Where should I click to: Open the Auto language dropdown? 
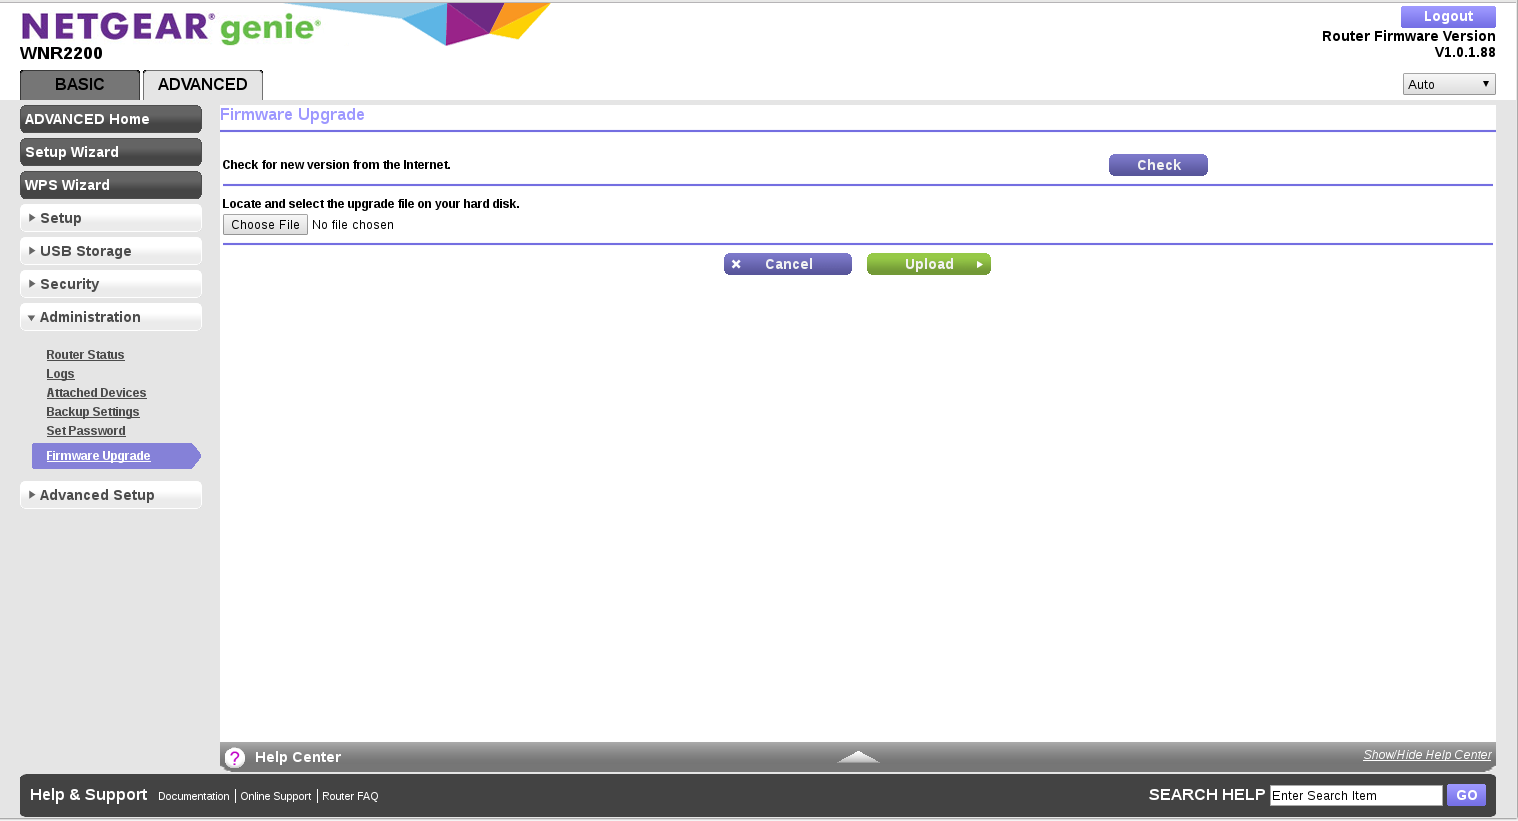pyautogui.click(x=1448, y=85)
